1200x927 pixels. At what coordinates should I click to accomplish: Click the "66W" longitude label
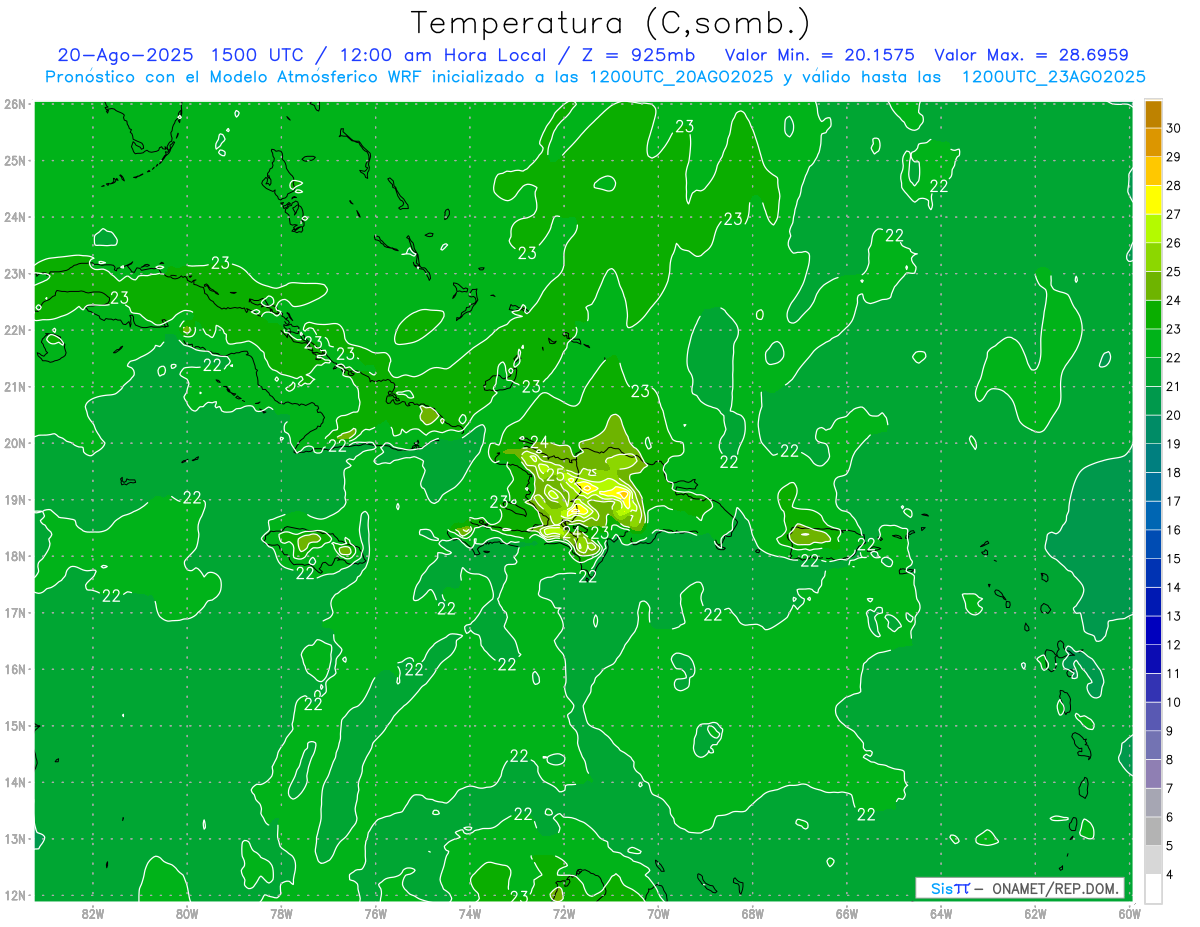pos(846,913)
